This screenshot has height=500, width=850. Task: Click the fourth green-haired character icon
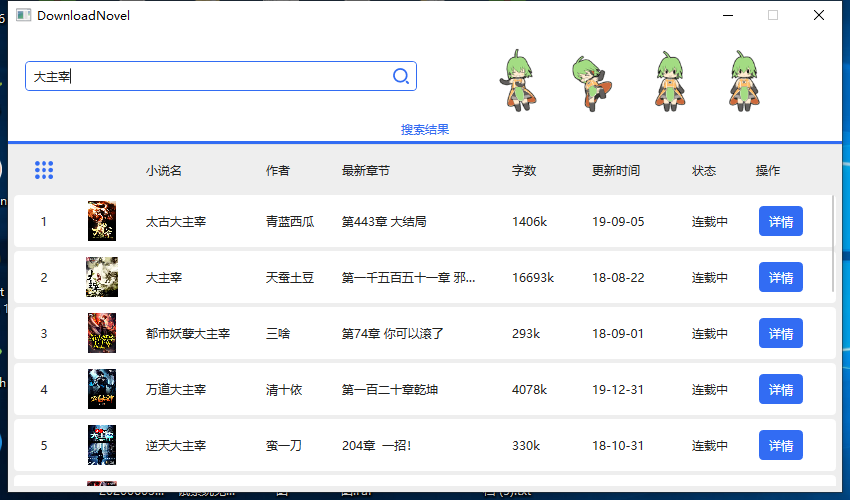(744, 81)
